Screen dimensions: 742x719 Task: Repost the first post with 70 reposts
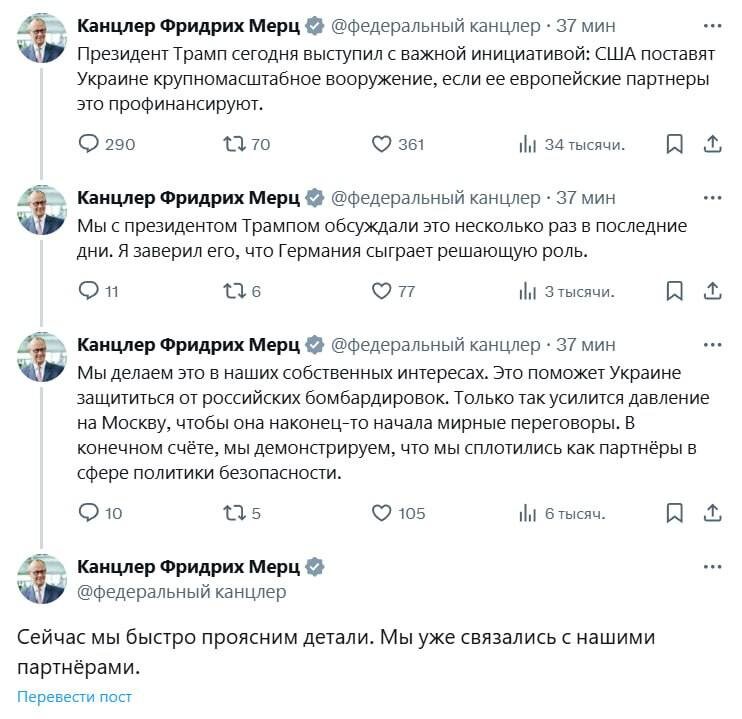pos(231,145)
